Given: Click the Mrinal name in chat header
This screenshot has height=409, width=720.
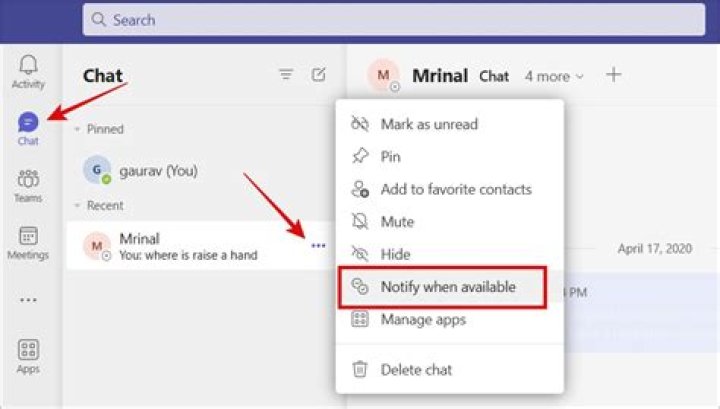Looking at the screenshot, I should click(x=440, y=76).
